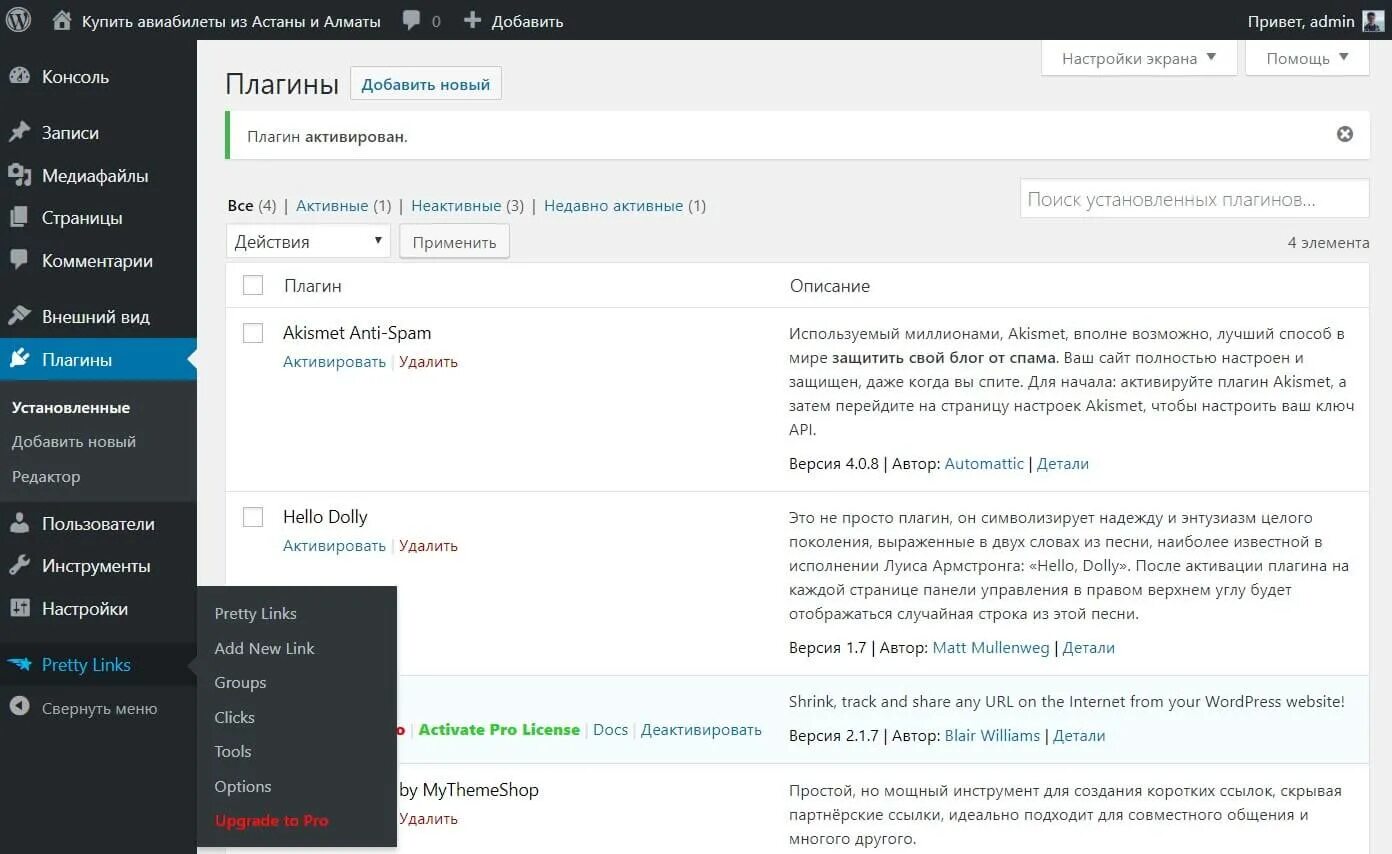1392x854 pixels.
Task: Click the Плагин column header
Action: [x=313, y=286]
